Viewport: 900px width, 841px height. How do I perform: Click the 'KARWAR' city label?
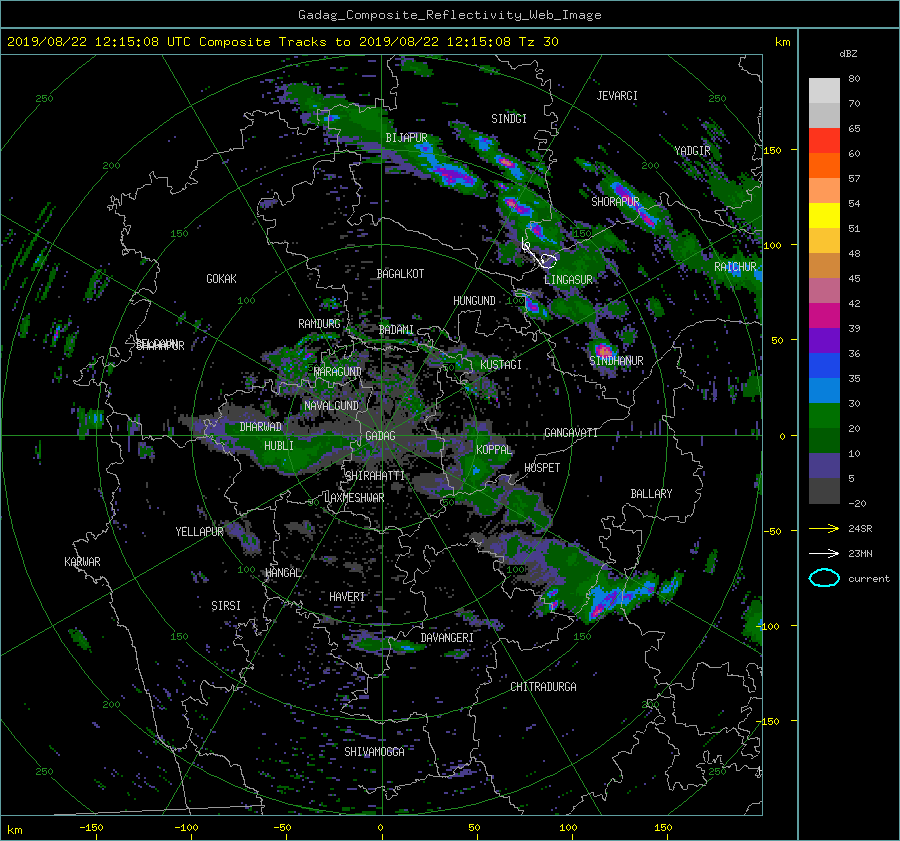[82, 561]
